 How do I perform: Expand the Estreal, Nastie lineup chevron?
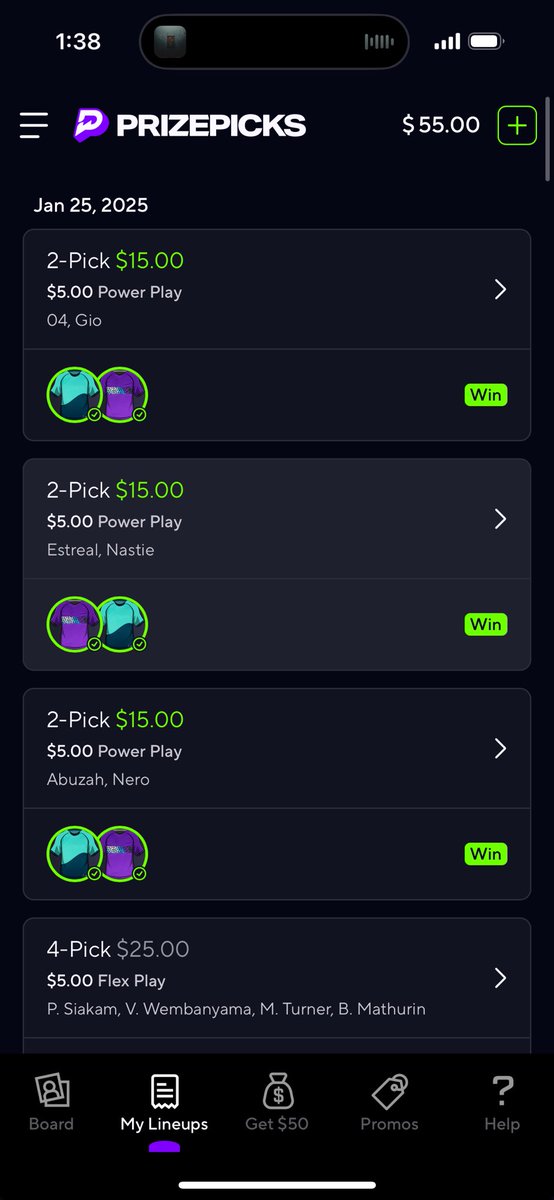[501, 519]
